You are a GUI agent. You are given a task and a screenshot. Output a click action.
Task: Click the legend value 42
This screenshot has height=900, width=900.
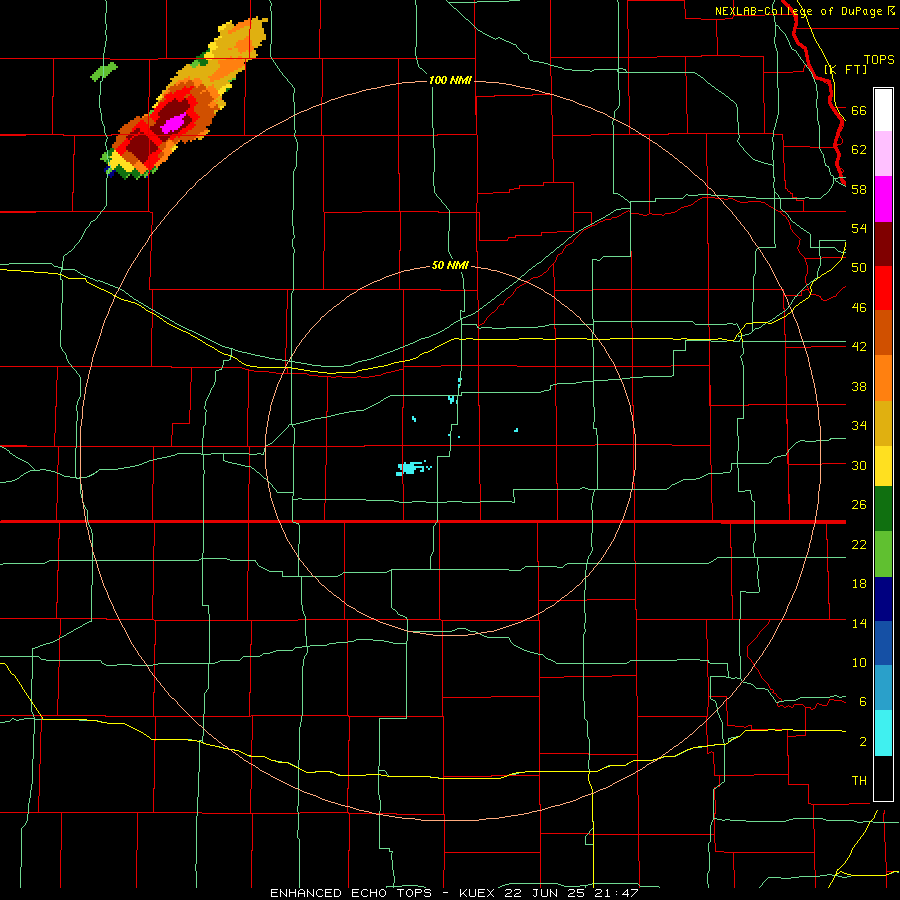click(x=859, y=346)
